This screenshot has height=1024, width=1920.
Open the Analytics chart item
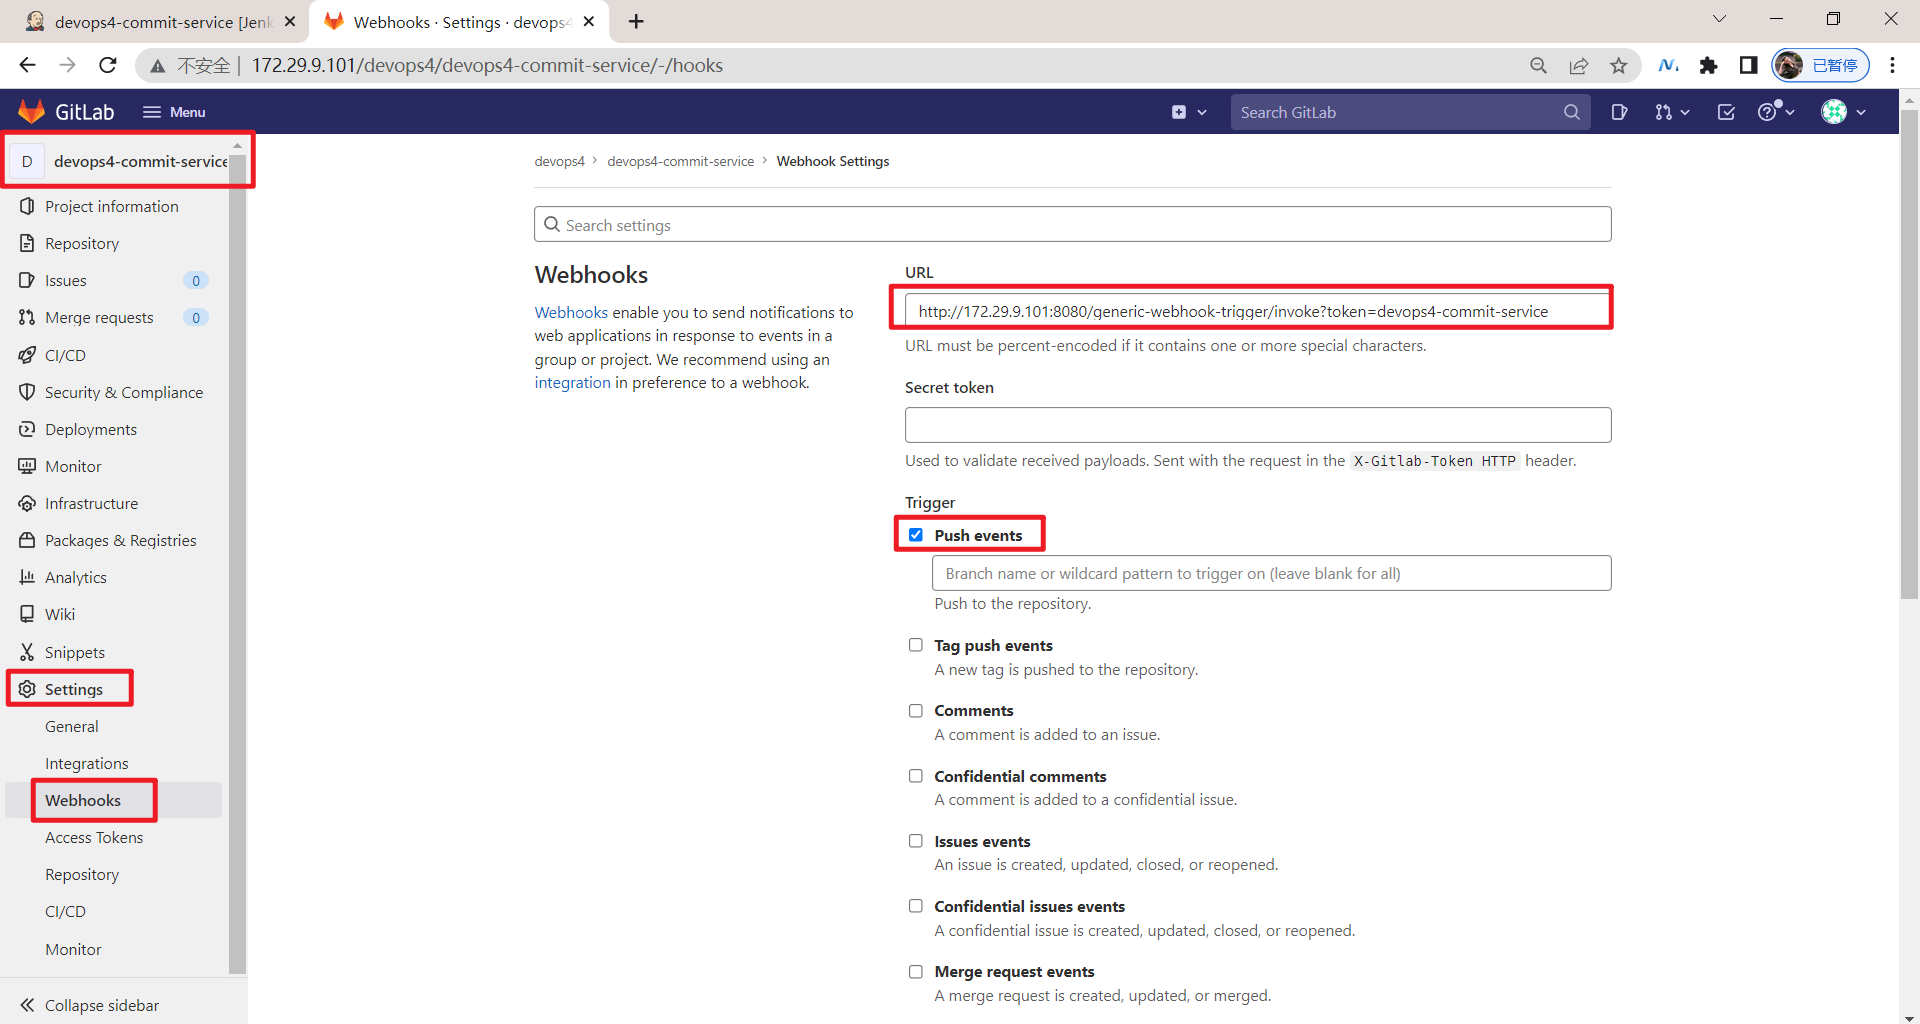(76, 577)
